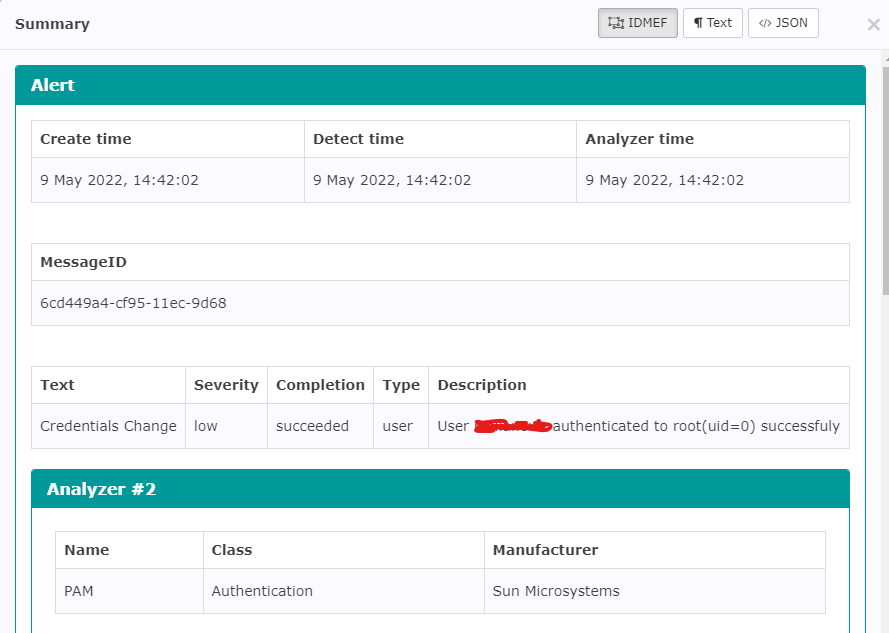This screenshot has width=889, height=633.
Task: Select the Create time column header
Action: coord(90,138)
